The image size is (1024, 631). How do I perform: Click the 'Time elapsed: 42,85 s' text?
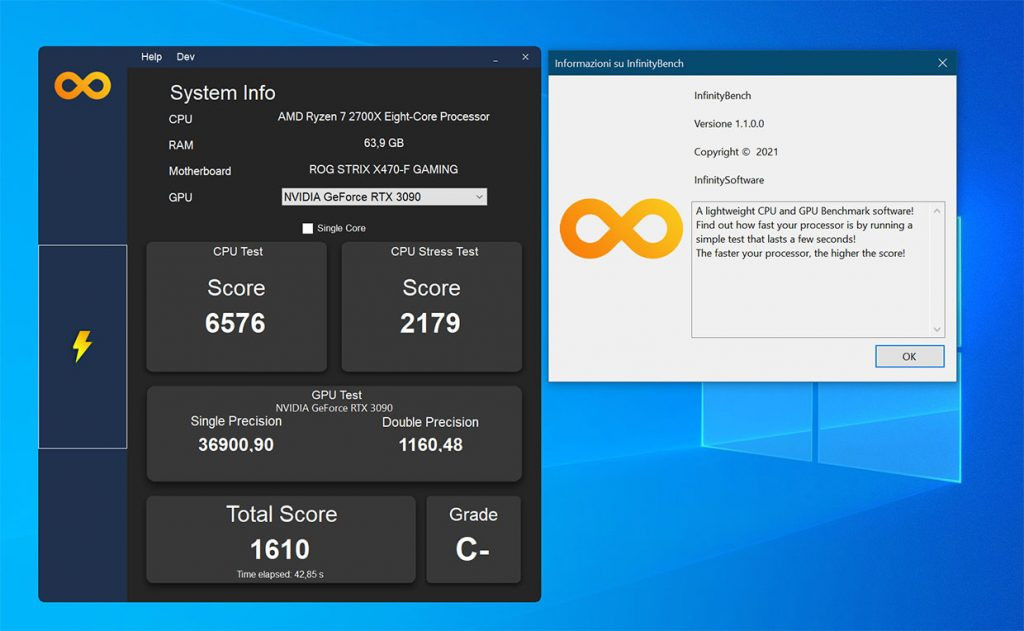pos(280,575)
